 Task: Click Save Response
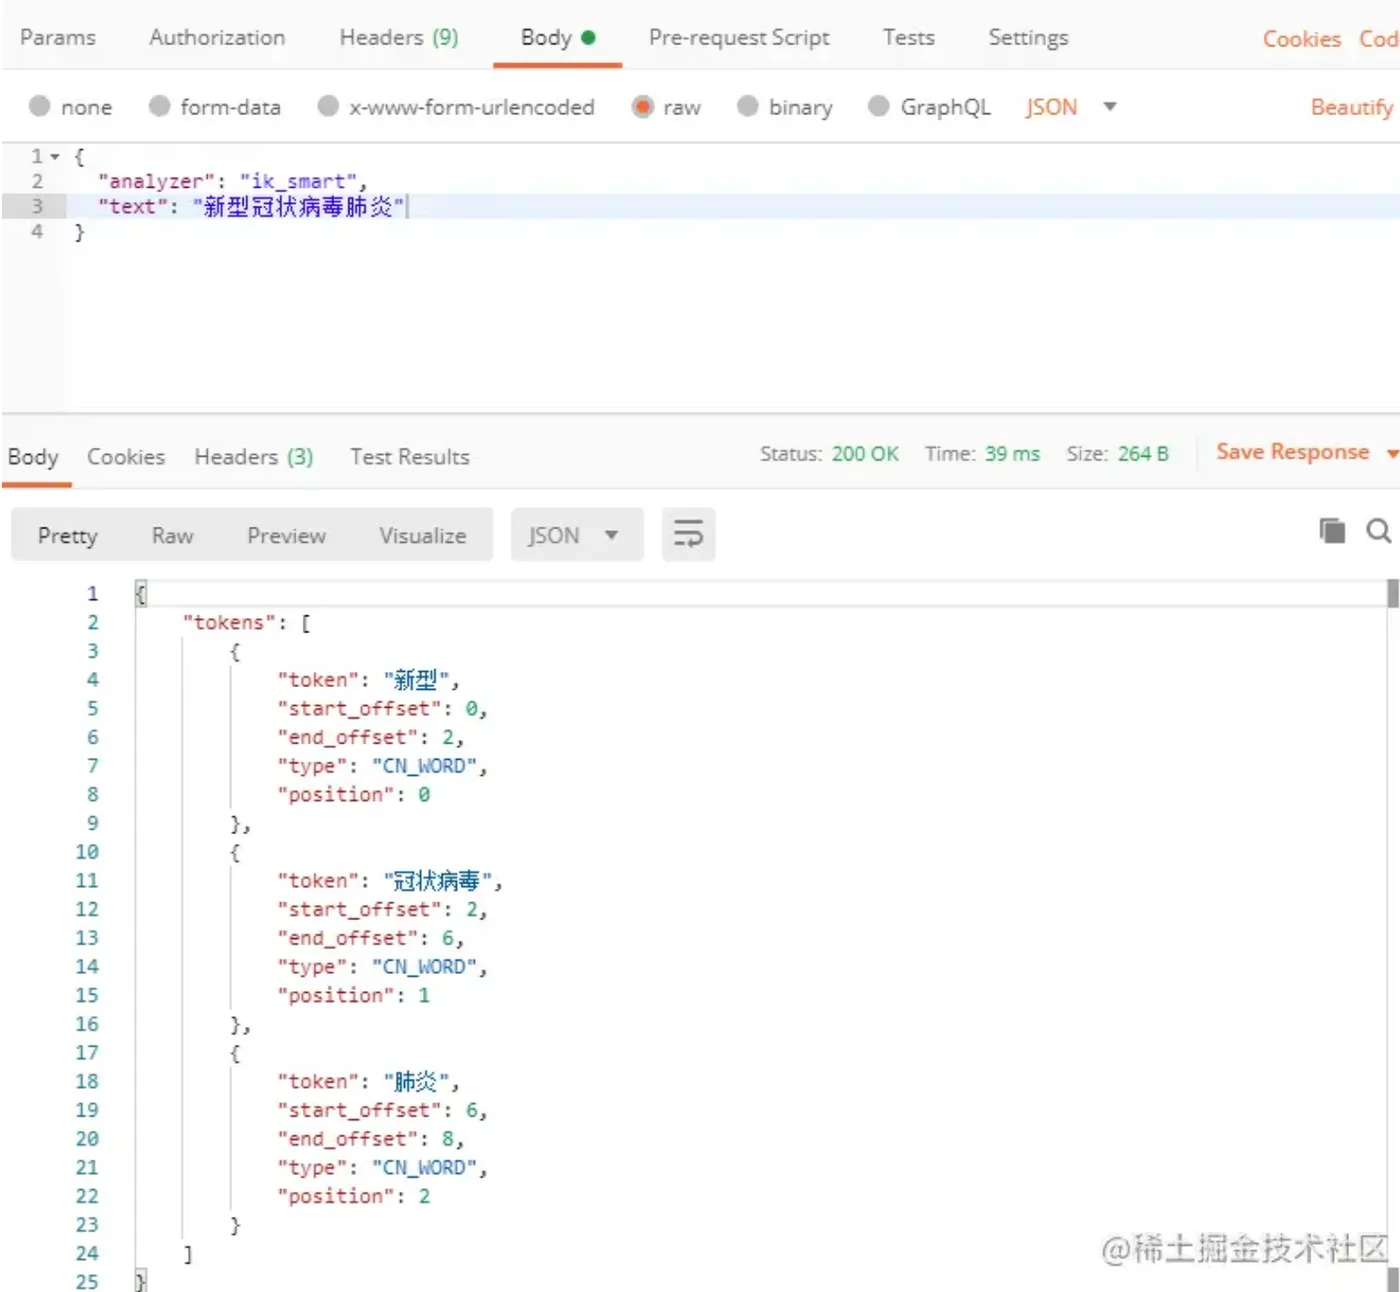tap(1292, 452)
